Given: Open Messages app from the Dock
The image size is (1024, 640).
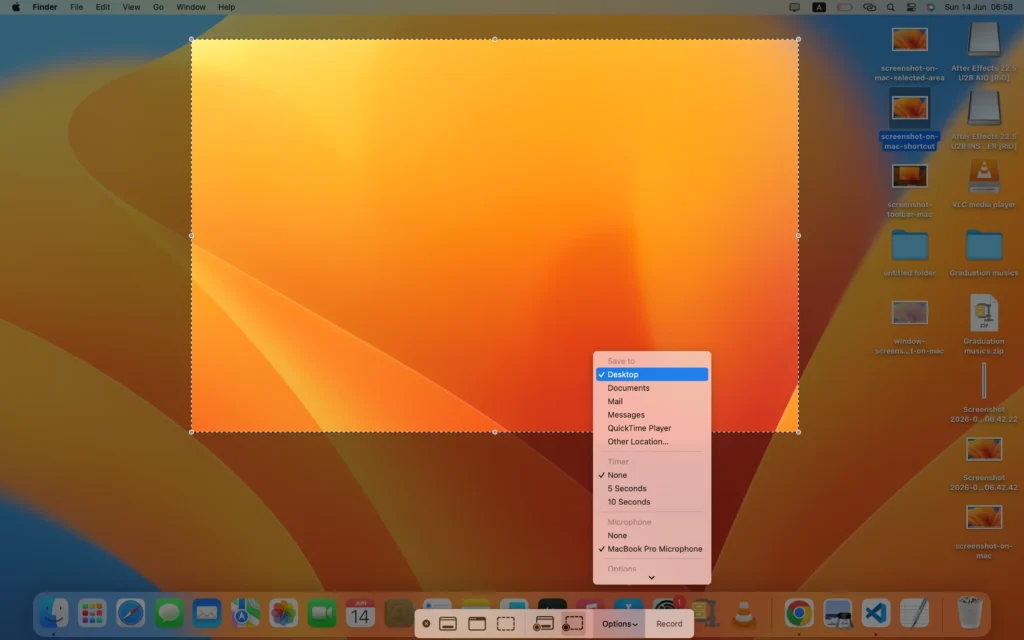Looking at the screenshot, I should [x=168, y=614].
